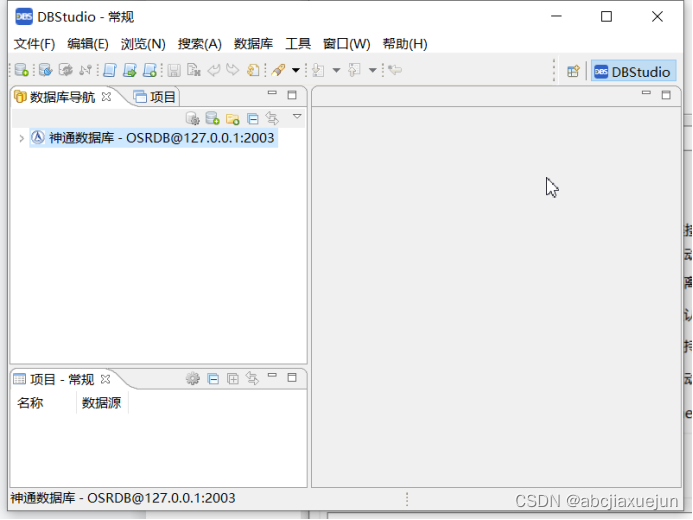
Task: Click the redo arrow toolbar icon
Action: click(232, 70)
